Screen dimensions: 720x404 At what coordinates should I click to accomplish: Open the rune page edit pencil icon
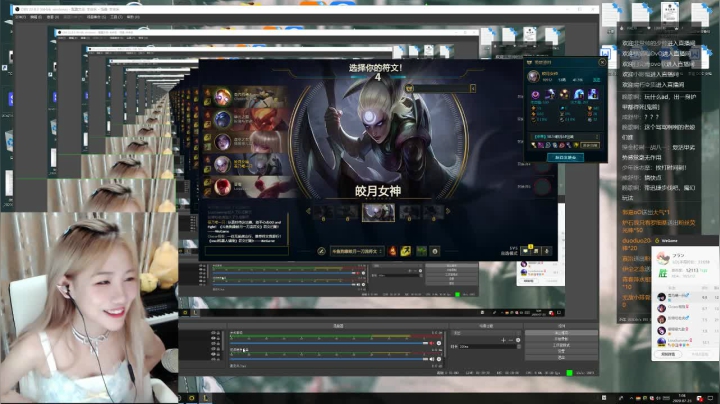coord(321,251)
